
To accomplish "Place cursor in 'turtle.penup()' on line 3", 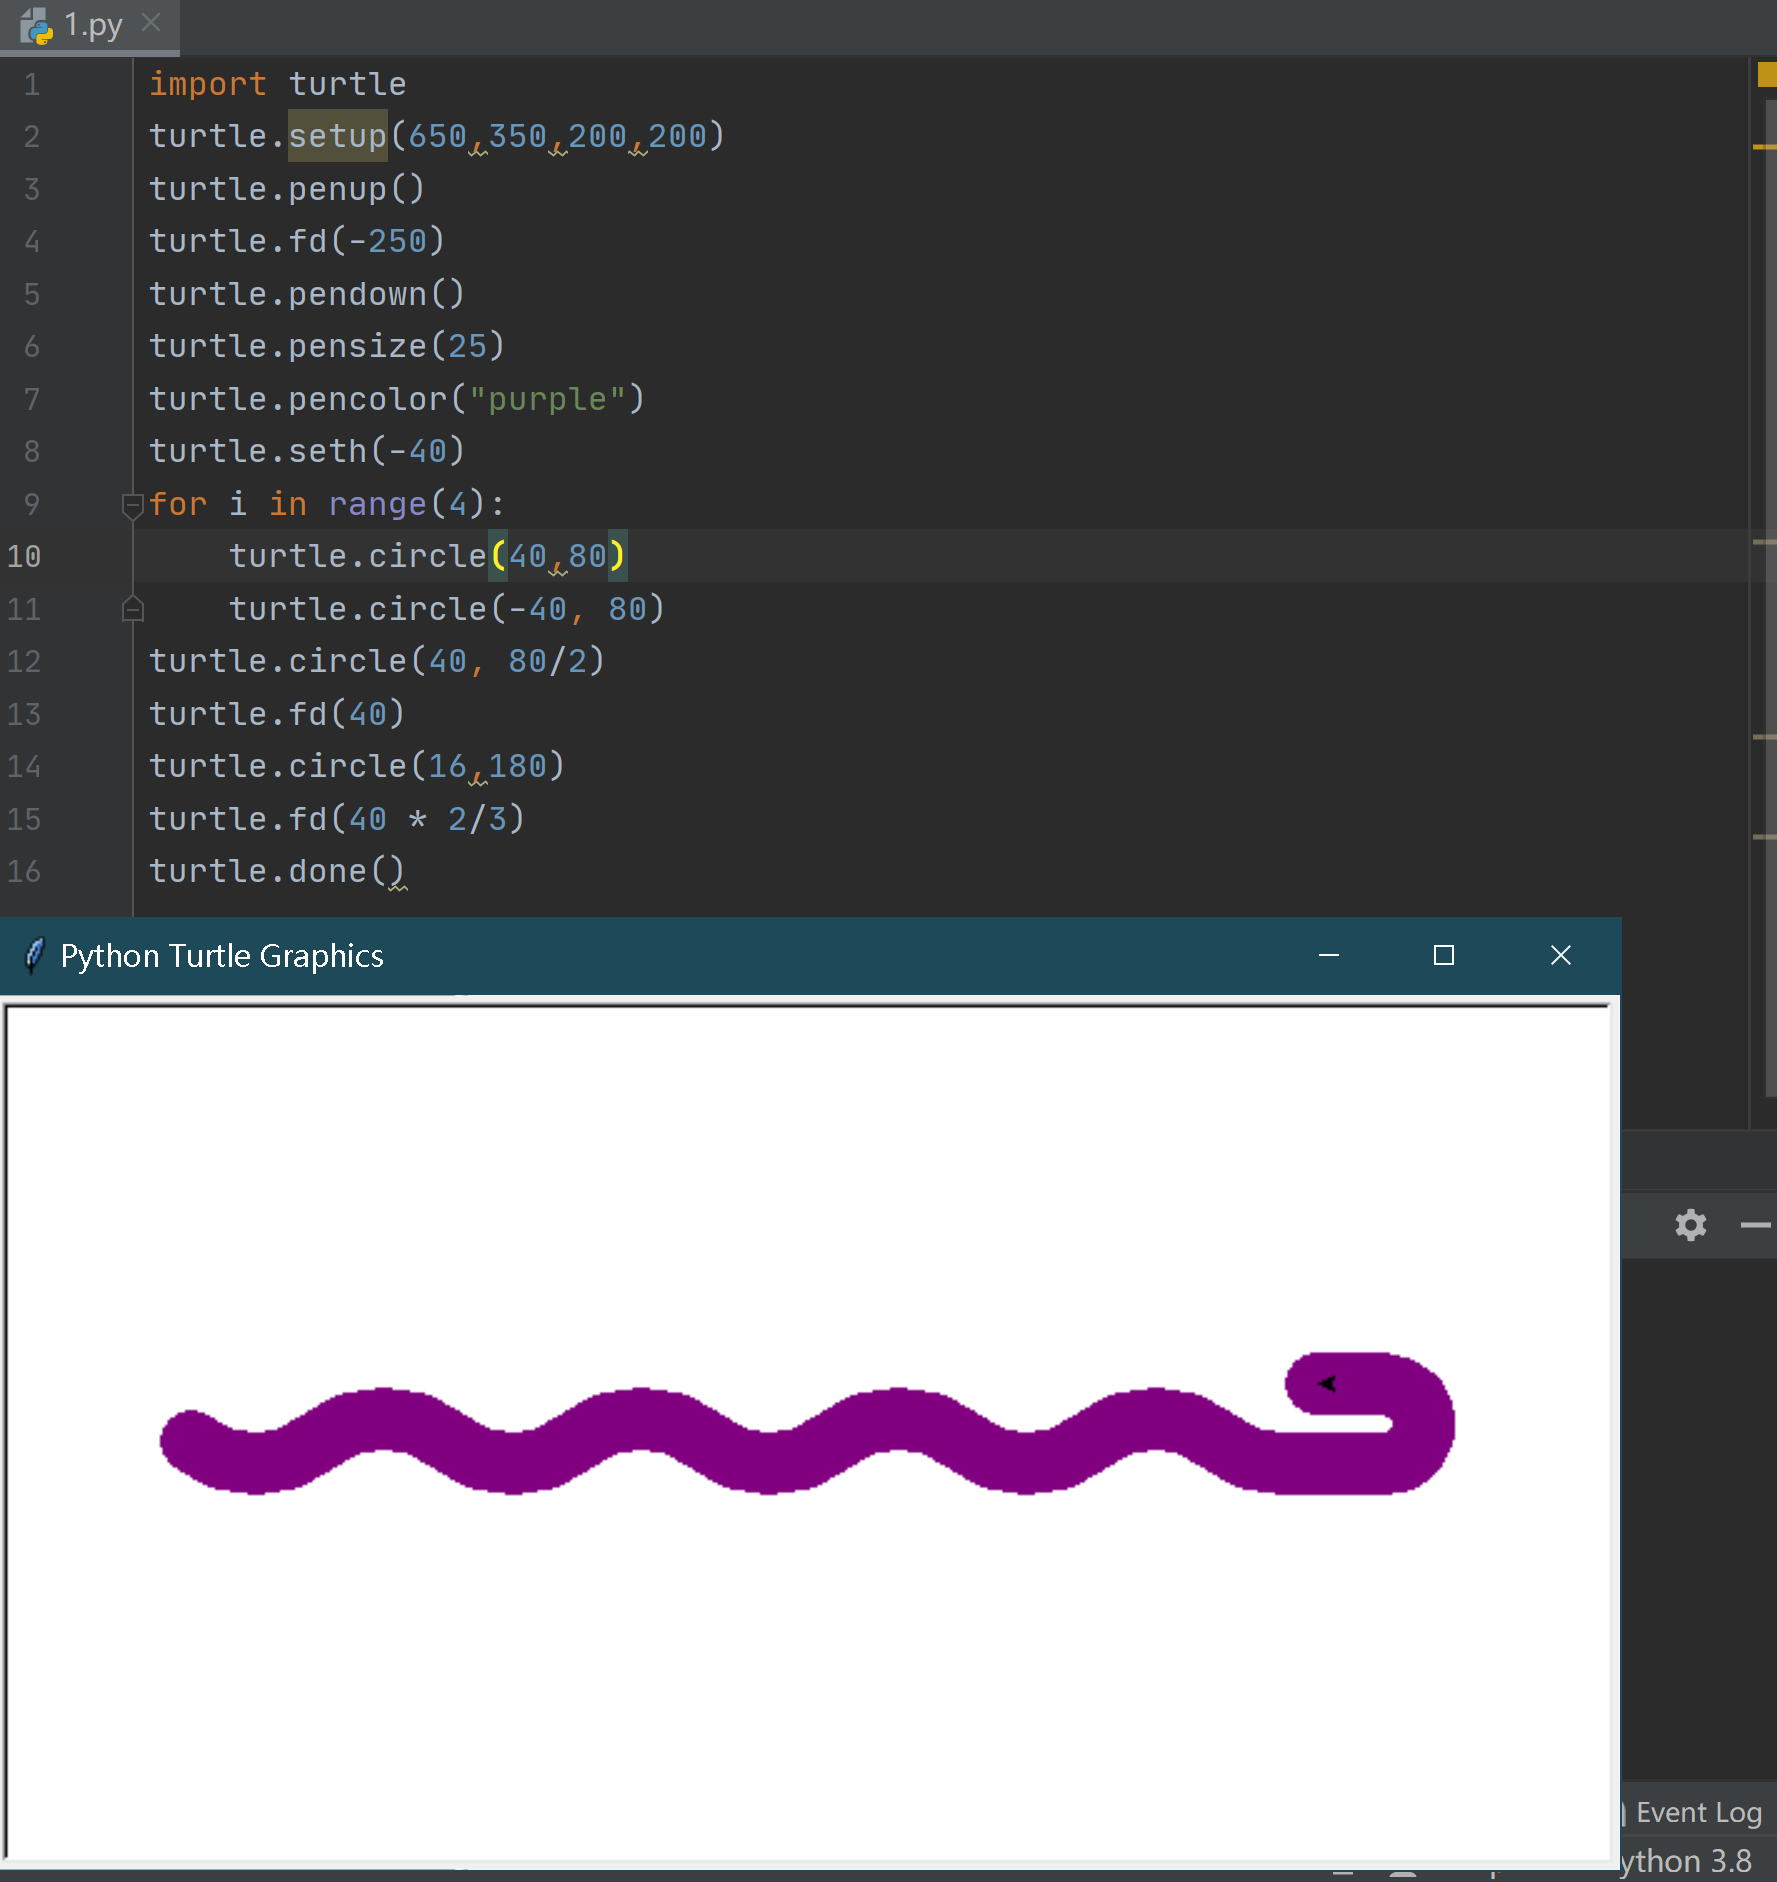I will click(x=287, y=189).
